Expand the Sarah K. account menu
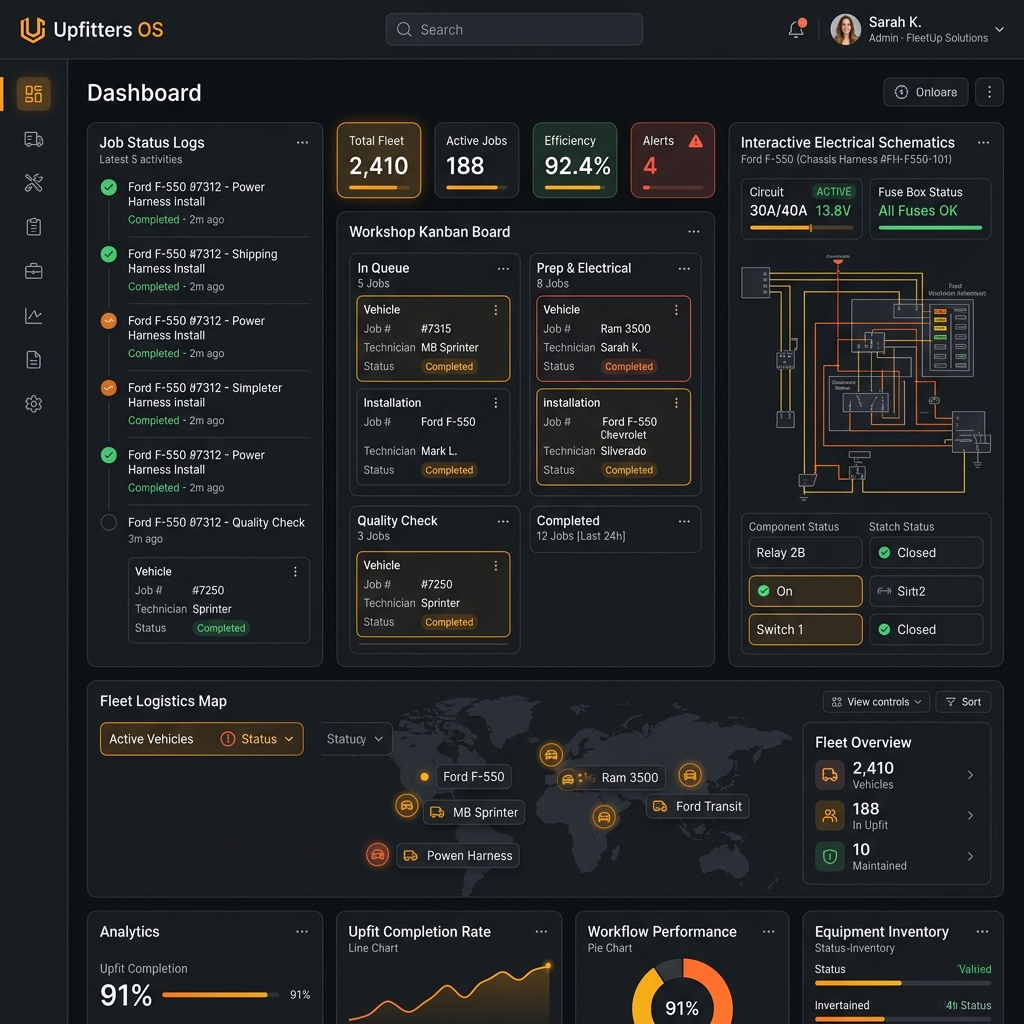Viewport: 1024px width, 1024px height. 999,29
